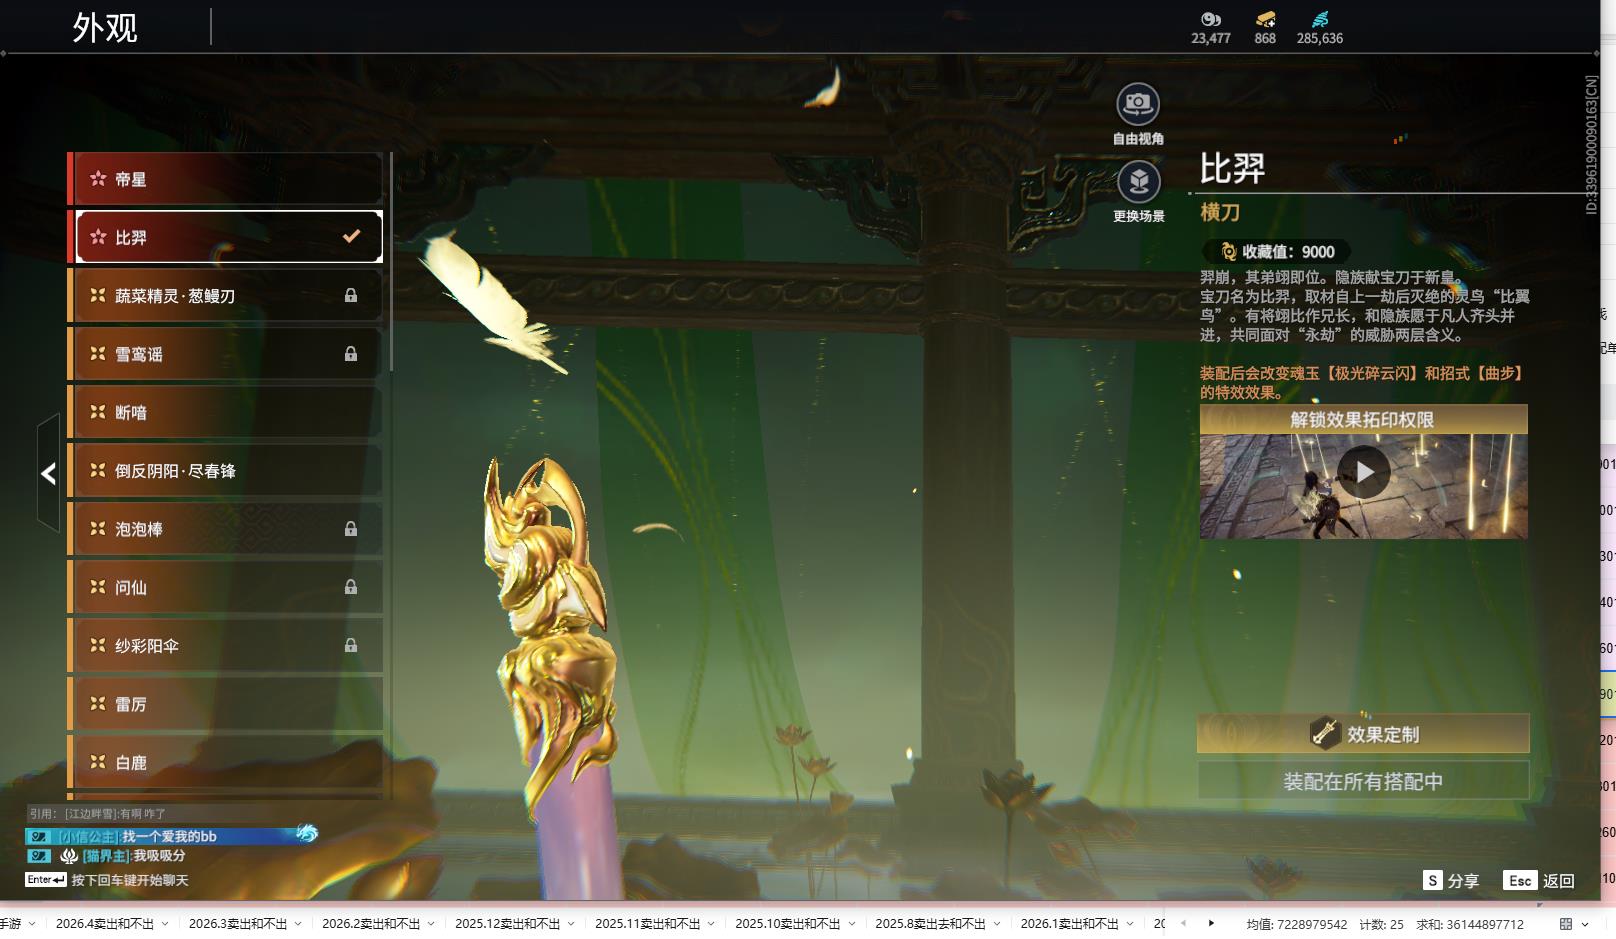Click the 装配在所有搭配中 button
The height and width of the screenshot is (939, 1616).
1363,781
